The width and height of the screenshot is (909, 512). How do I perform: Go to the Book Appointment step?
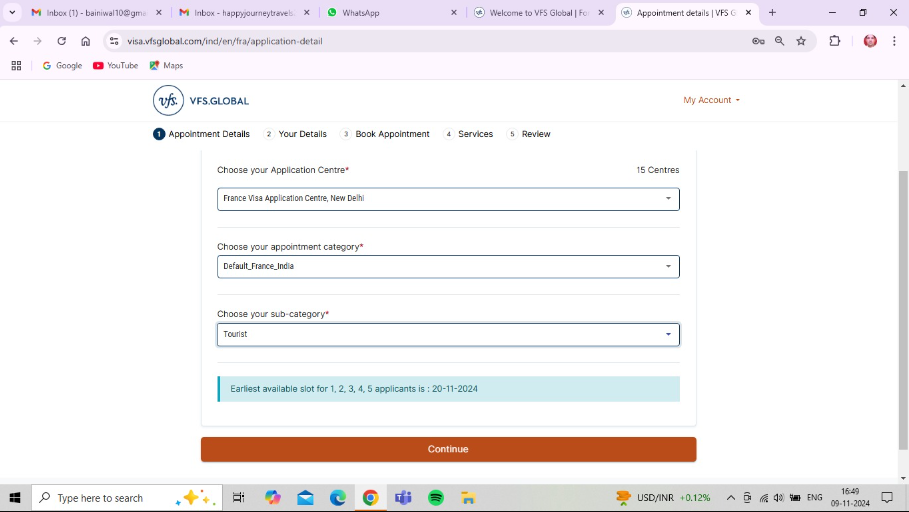click(385, 134)
